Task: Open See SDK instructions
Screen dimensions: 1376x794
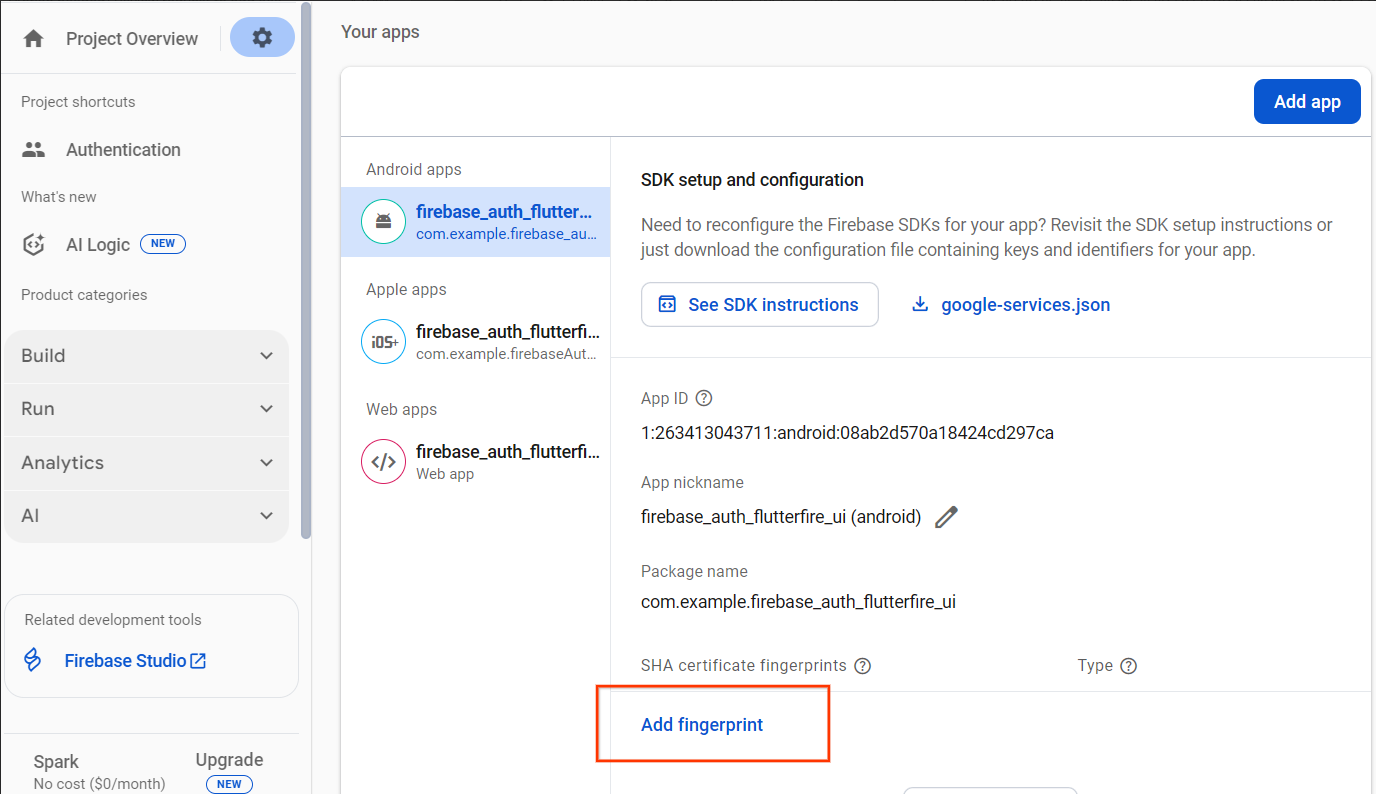Action: 760,304
